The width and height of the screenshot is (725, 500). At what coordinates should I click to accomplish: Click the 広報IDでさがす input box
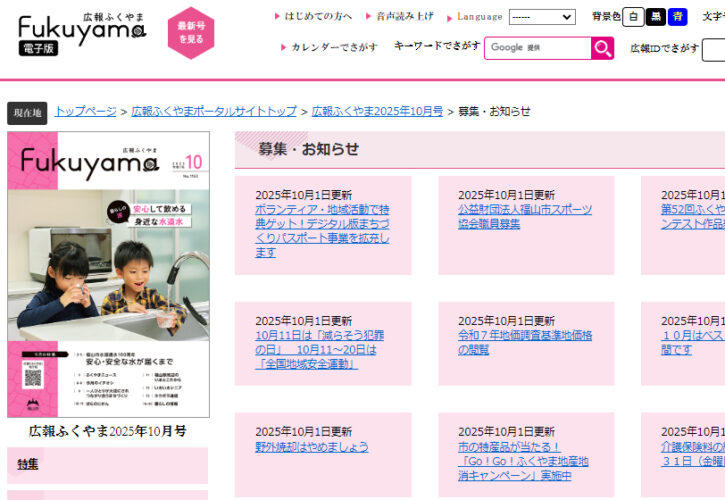tap(713, 50)
